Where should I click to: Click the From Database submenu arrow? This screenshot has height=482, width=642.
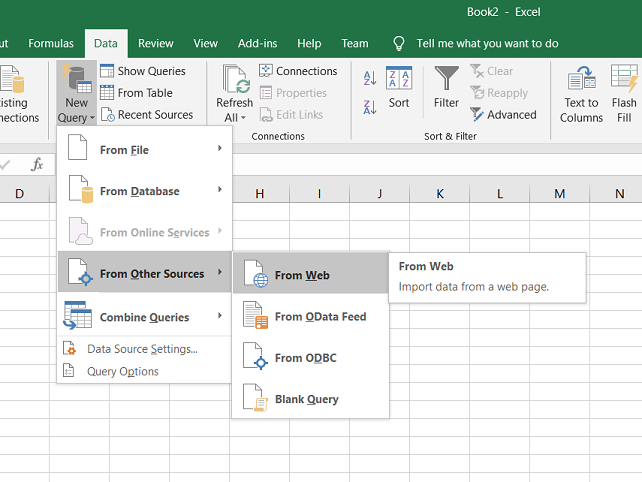point(220,189)
